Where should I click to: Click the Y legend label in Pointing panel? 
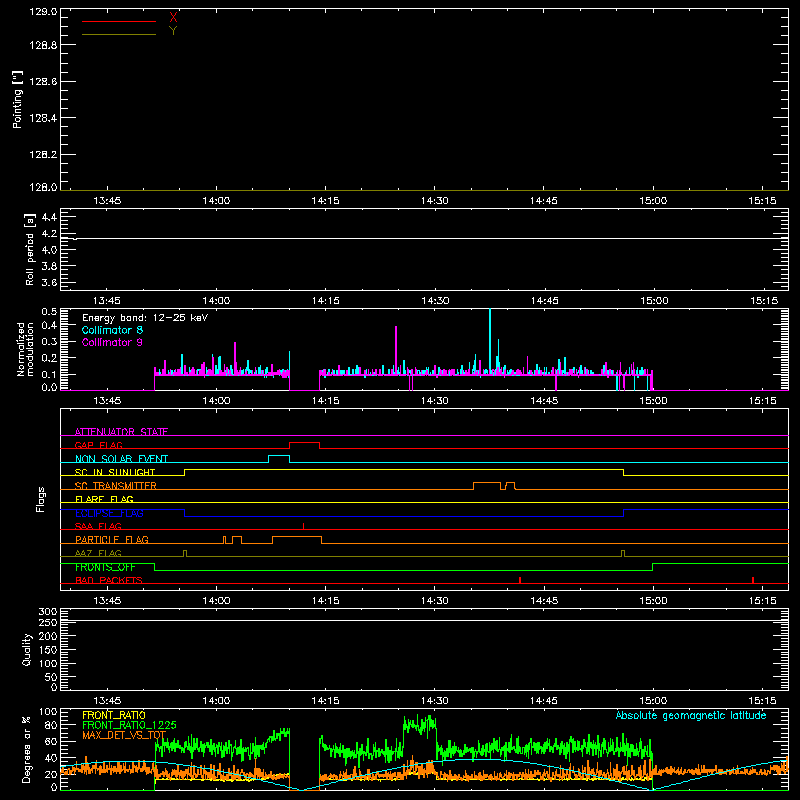coord(173,31)
